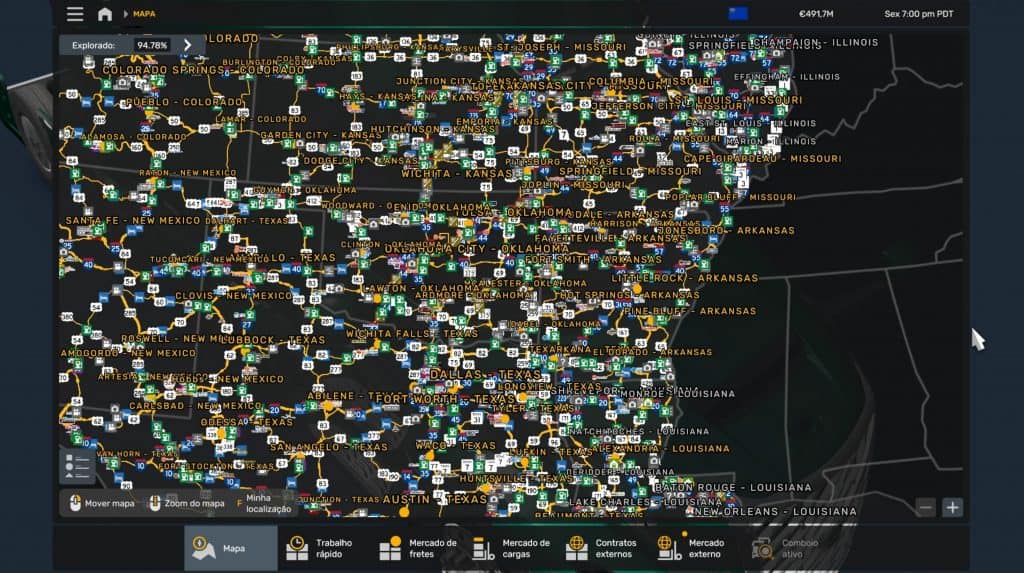Select Austin - Texas city label
The height and width of the screenshot is (573, 1024).
coord(435,499)
